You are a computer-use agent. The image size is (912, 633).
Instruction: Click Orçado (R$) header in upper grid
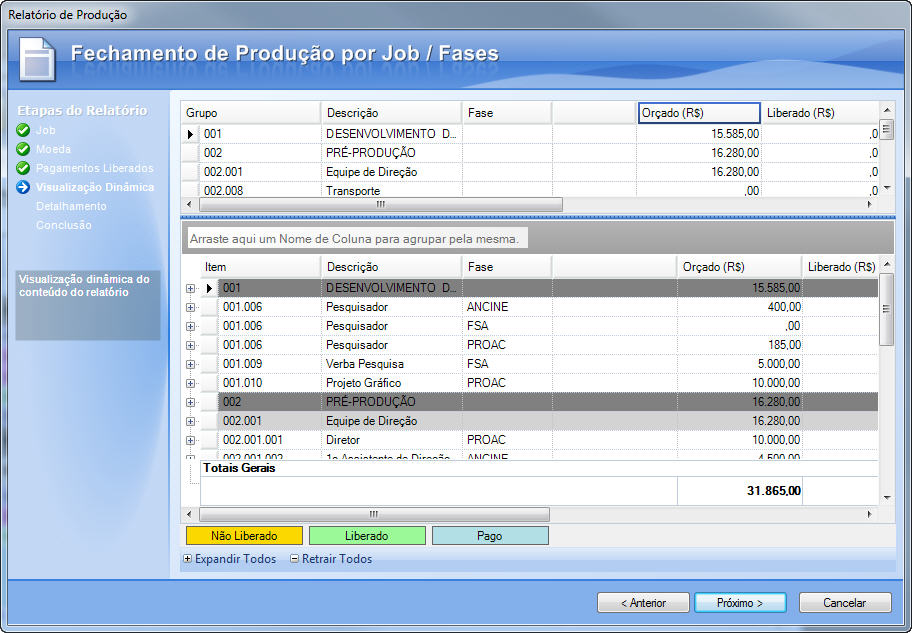point(699,113)
